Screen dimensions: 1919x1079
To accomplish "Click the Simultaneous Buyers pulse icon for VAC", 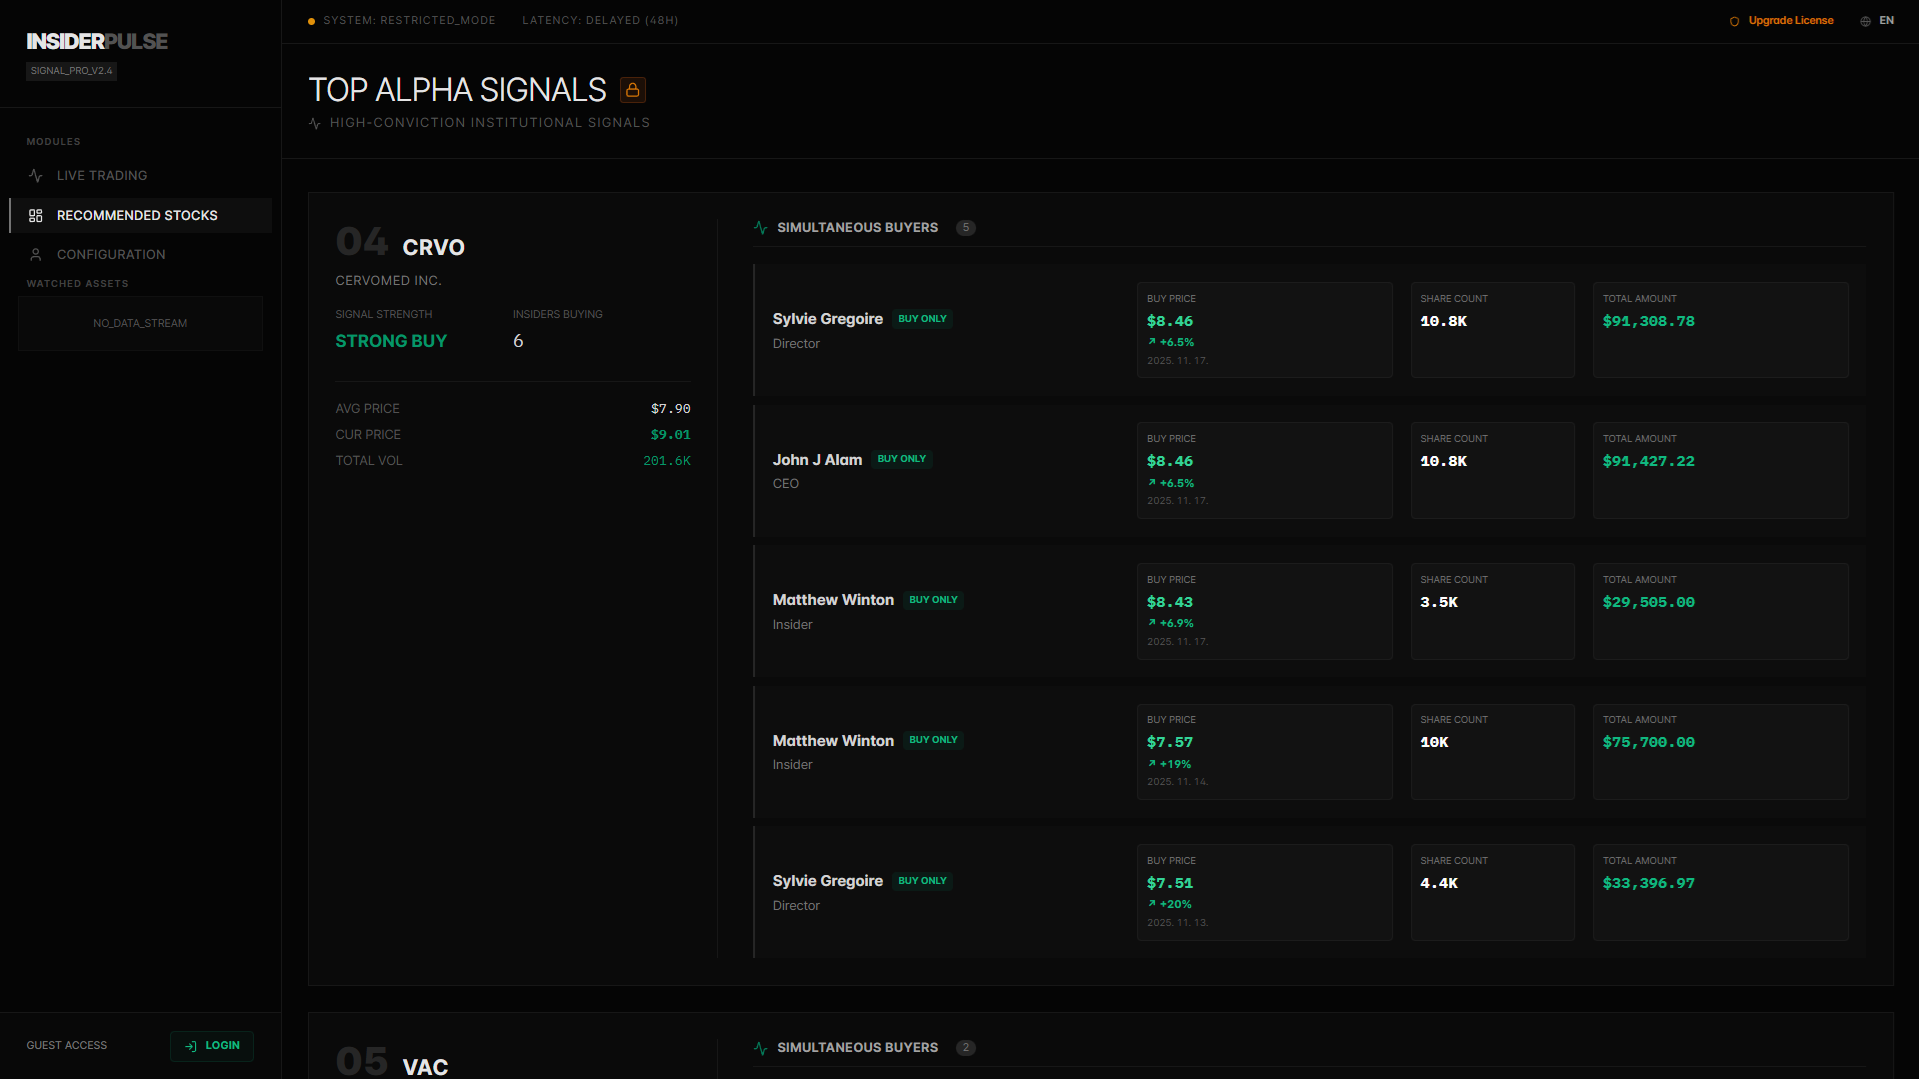I will 761,1048.
